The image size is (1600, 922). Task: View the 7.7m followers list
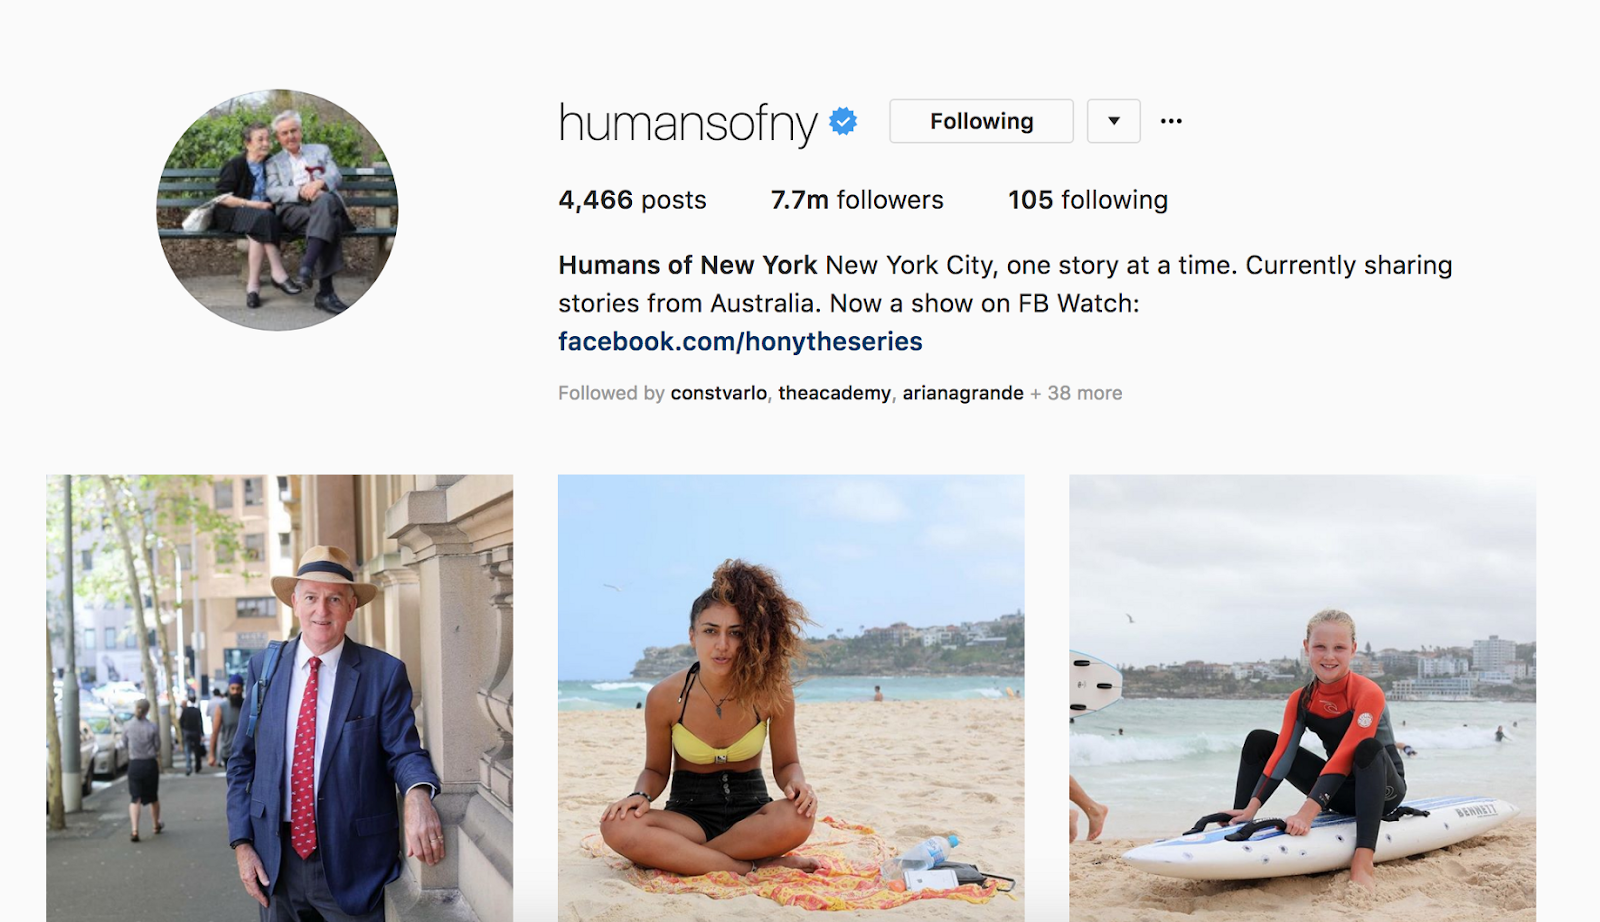(857, 200)
